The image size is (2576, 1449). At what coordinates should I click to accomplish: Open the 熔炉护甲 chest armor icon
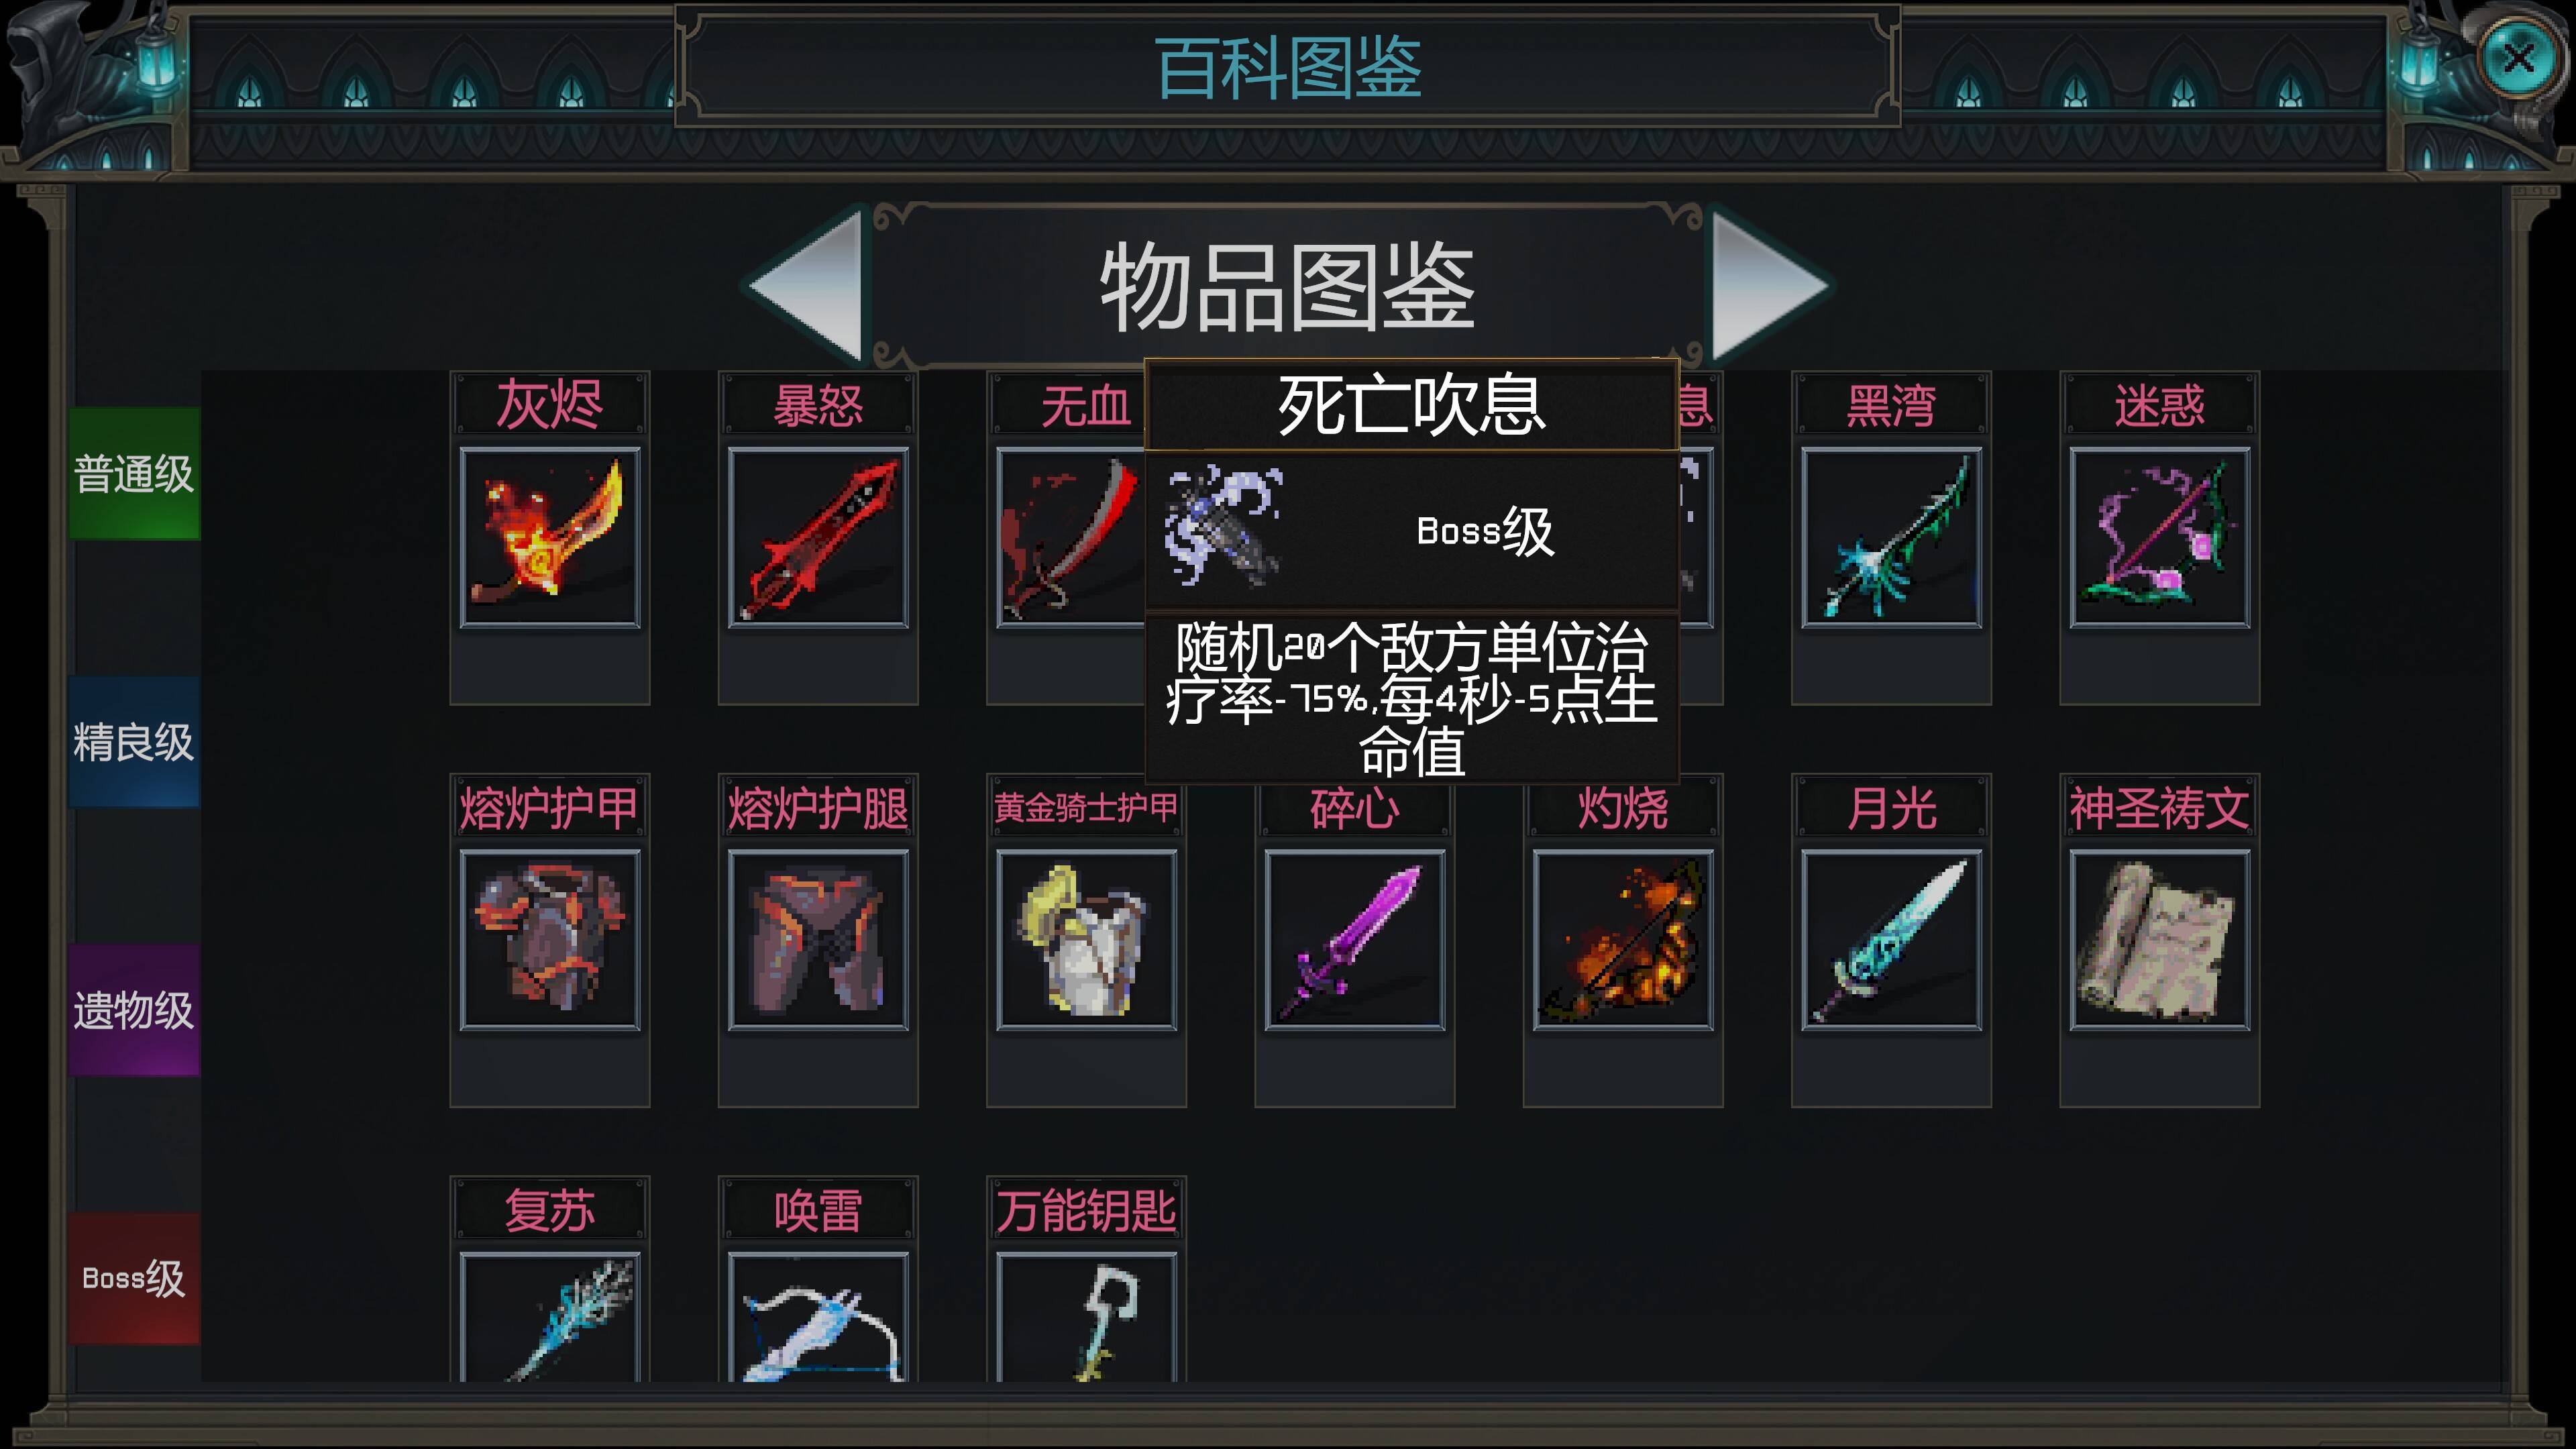[549, 940]
